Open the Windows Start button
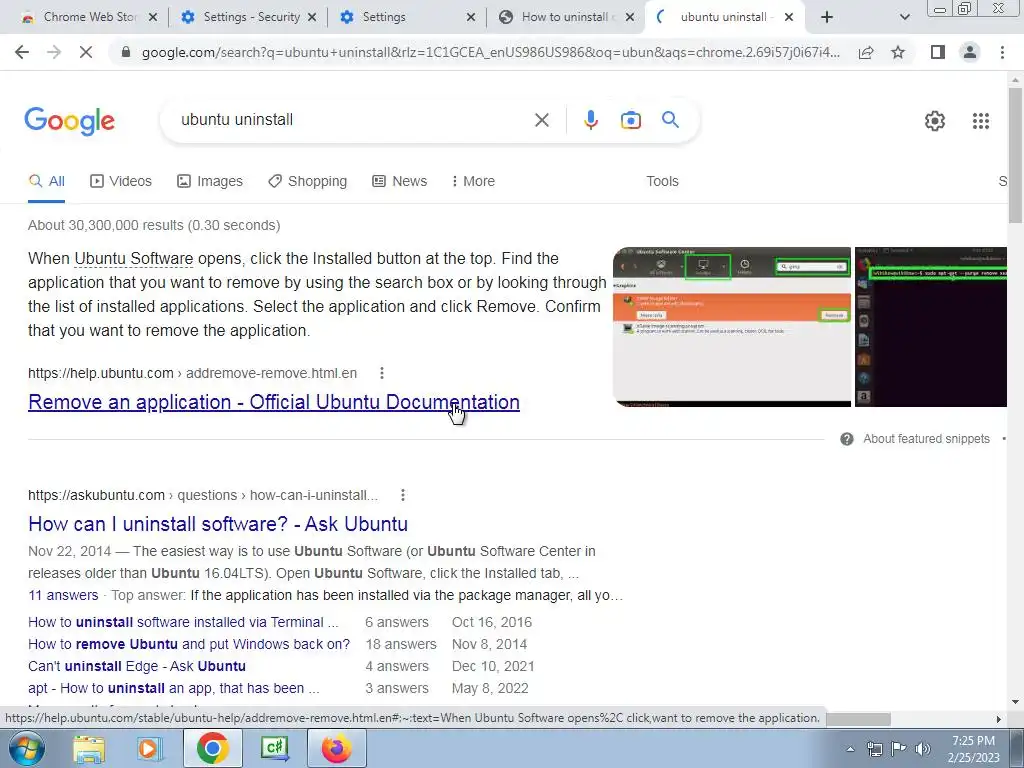This screenshot has height=768, width=1024. (26, 748)
